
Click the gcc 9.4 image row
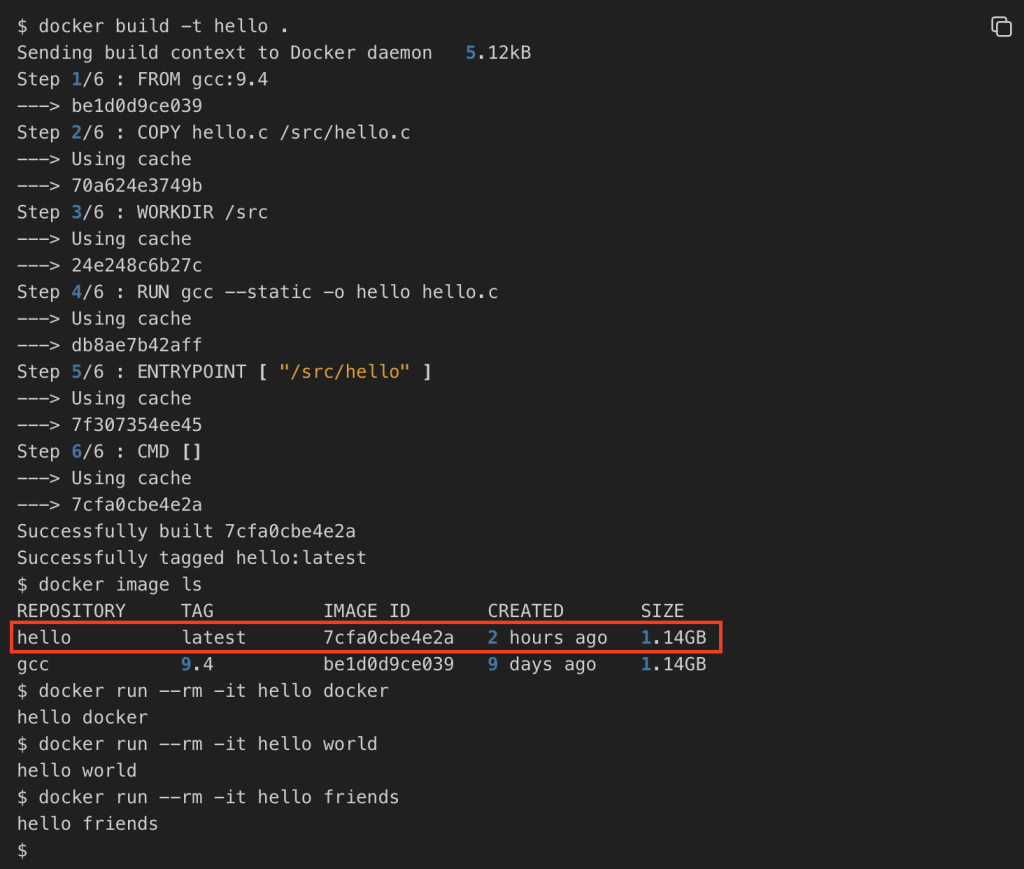click(361, 664)
